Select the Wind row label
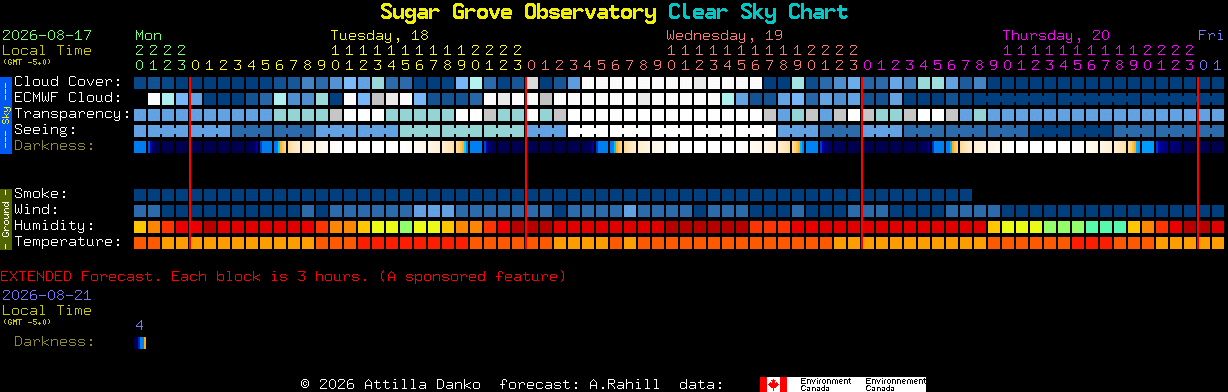The image size is (1228, 392). (x=36, y=209)
